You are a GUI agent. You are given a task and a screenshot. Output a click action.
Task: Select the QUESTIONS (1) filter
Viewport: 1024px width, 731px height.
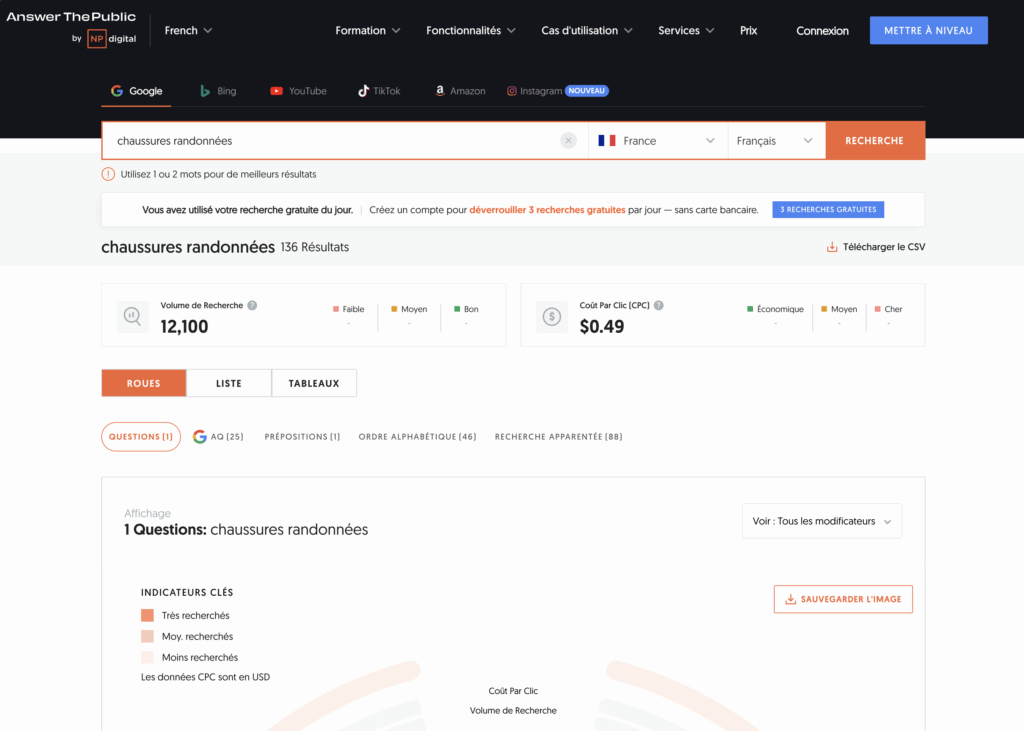141,436
